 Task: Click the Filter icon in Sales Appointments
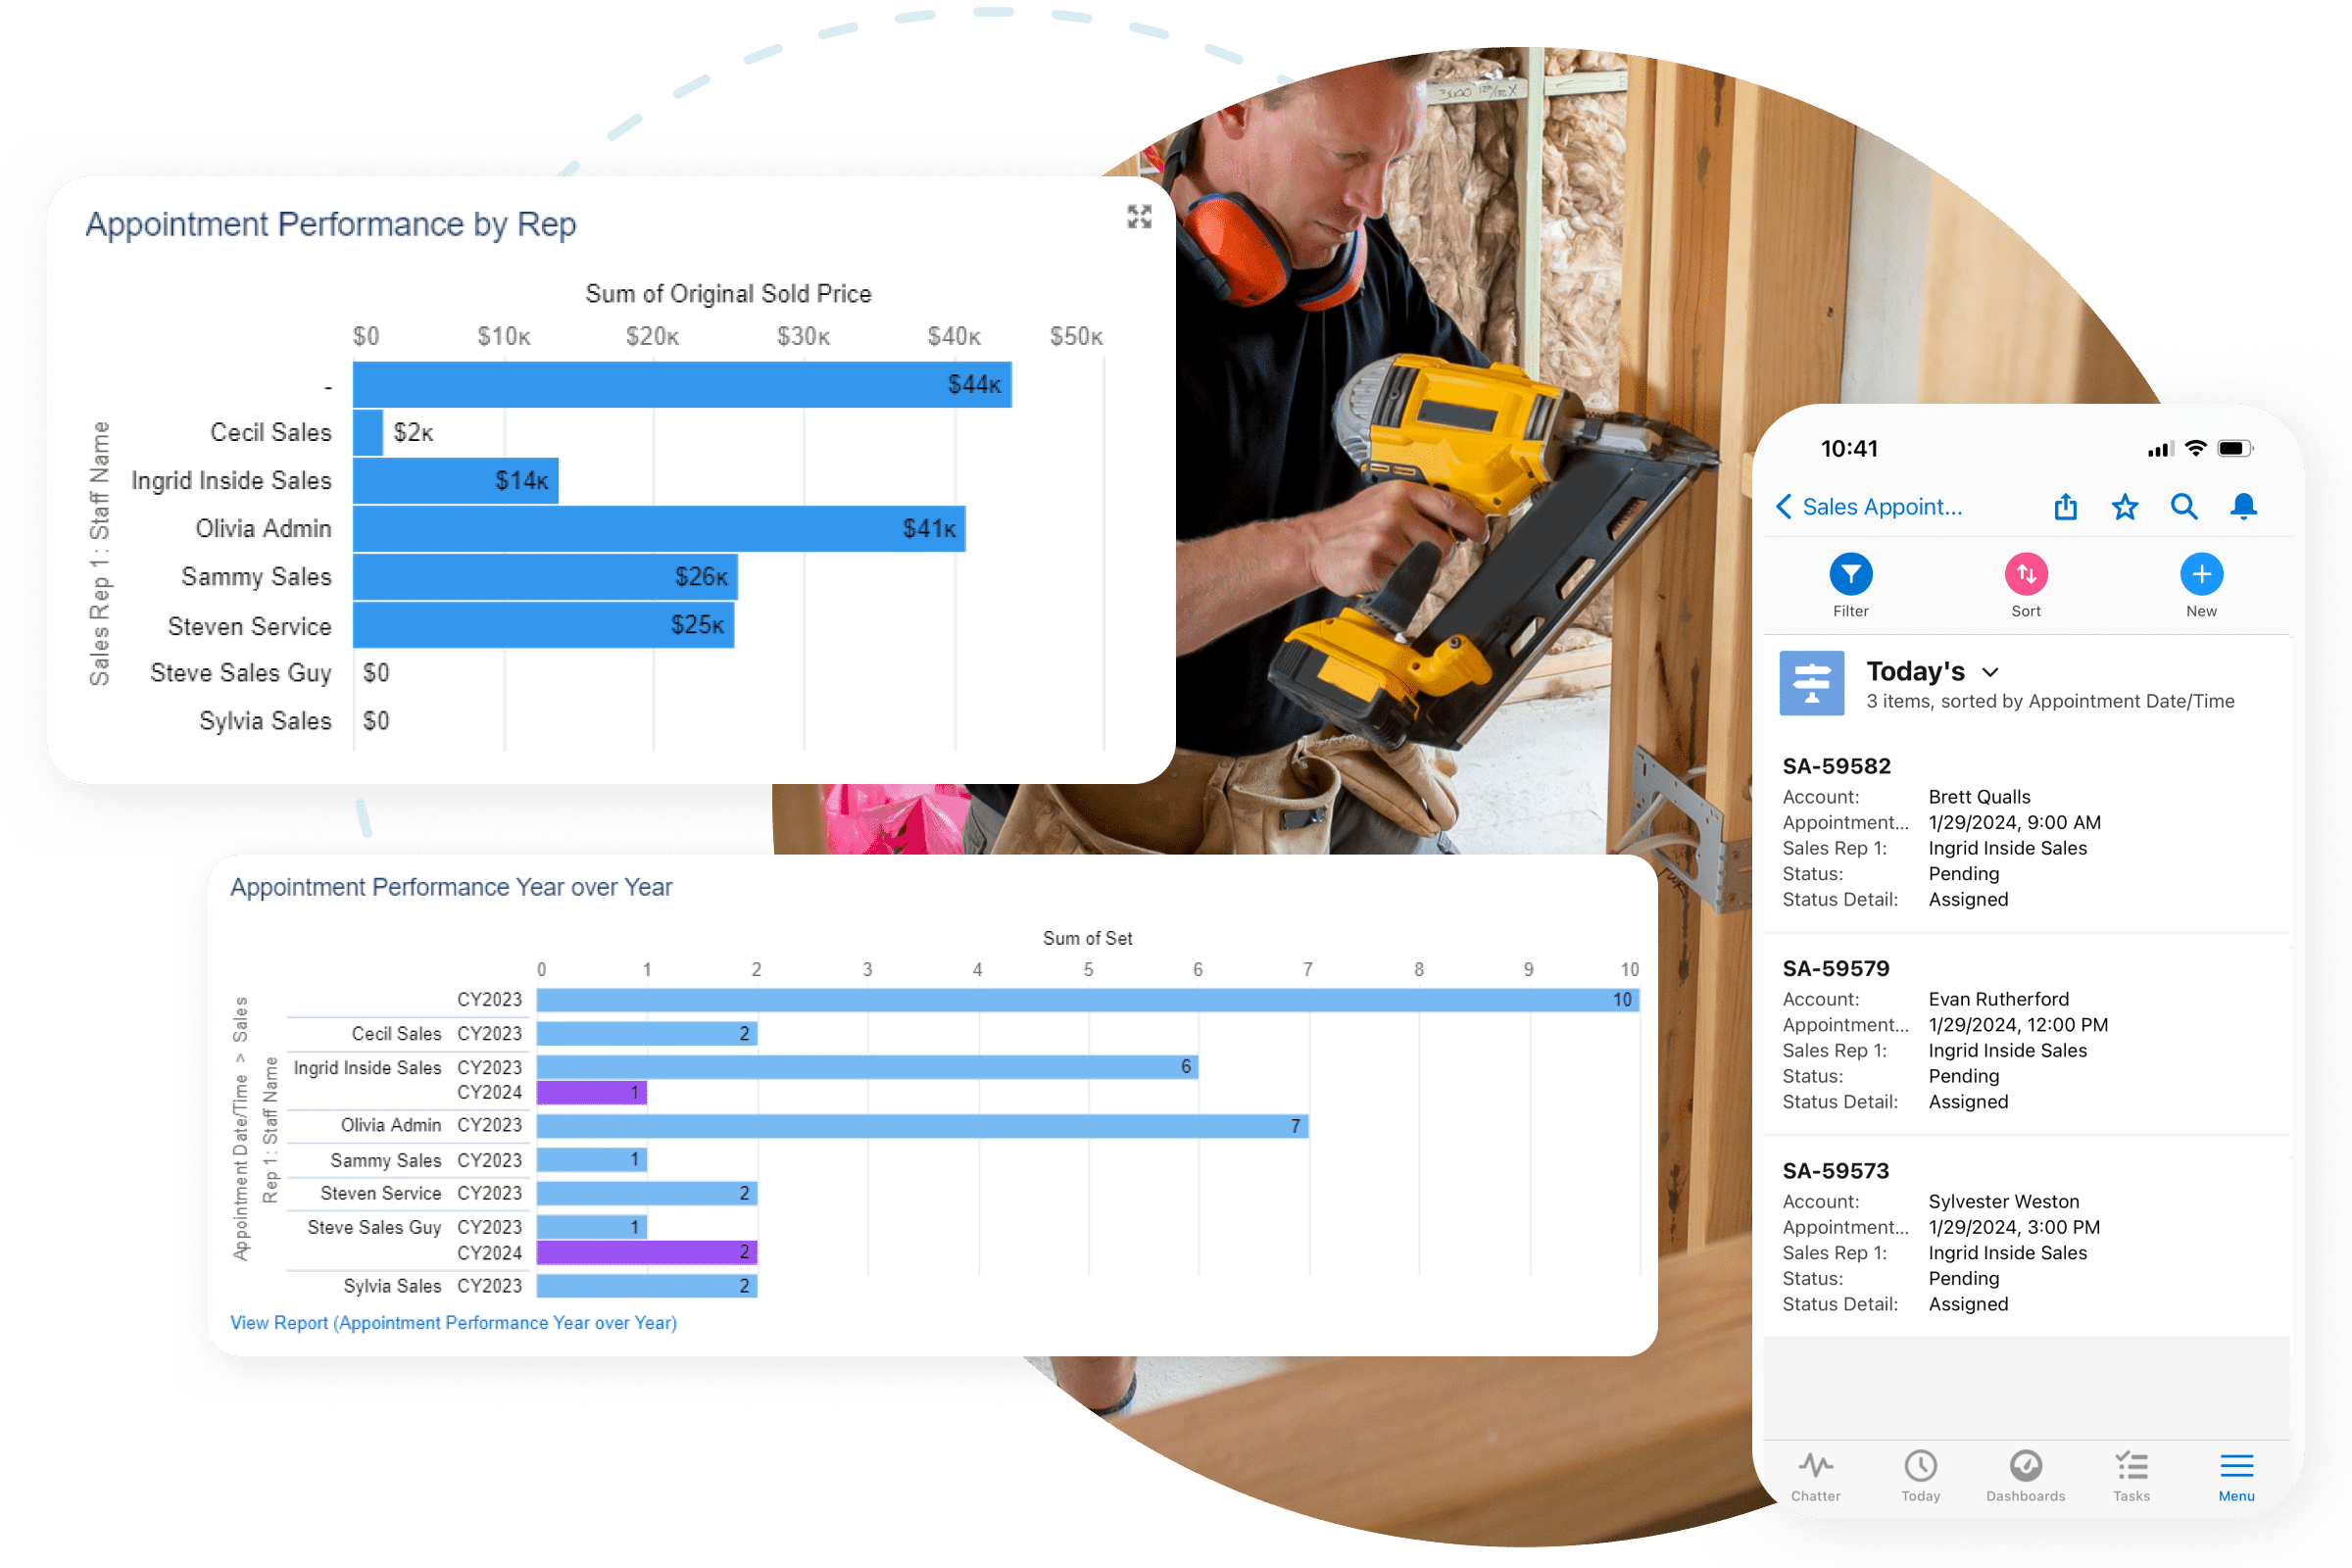(1850, 579)
